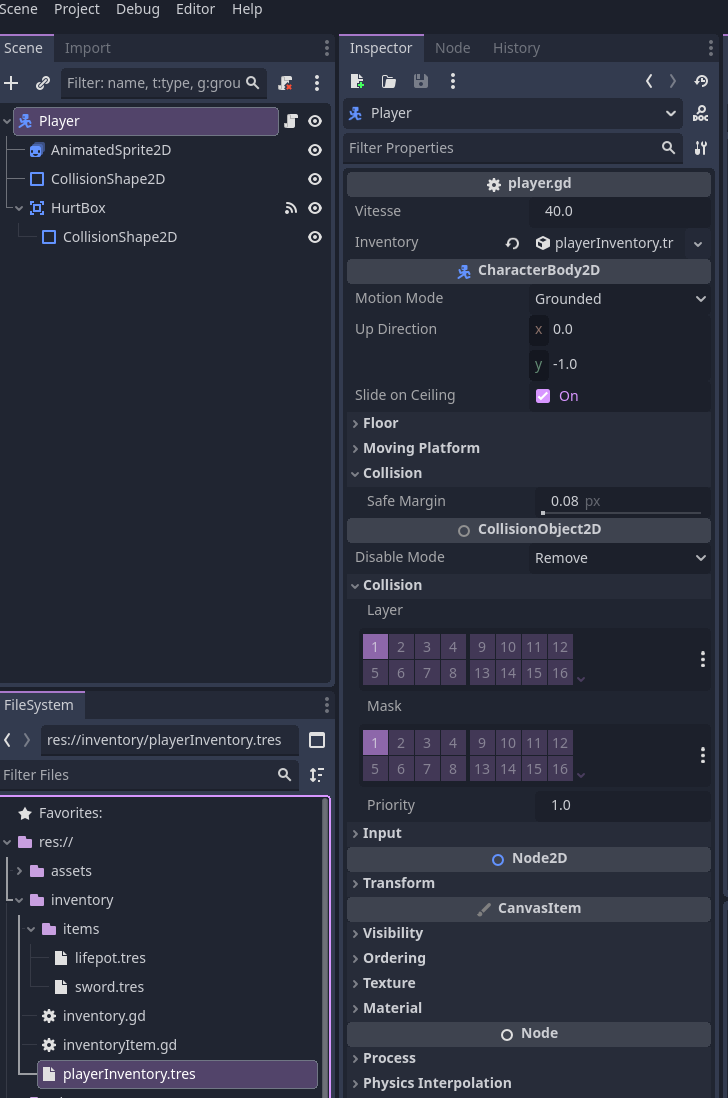Click the HurtBox signal connections icon
Screen dimensions: 728x1098
click(x=291, y=208)
